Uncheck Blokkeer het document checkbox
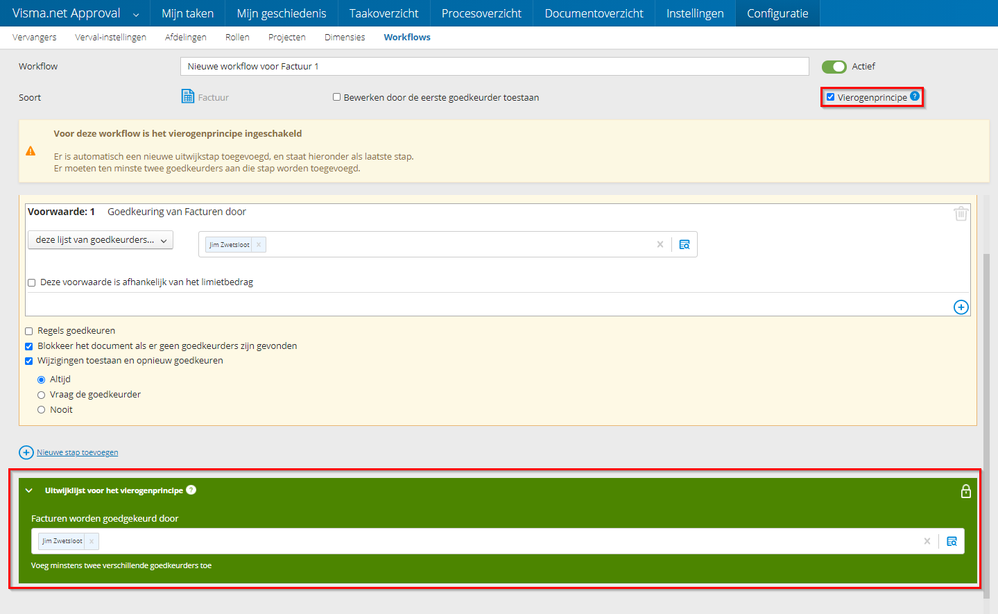 29,346
